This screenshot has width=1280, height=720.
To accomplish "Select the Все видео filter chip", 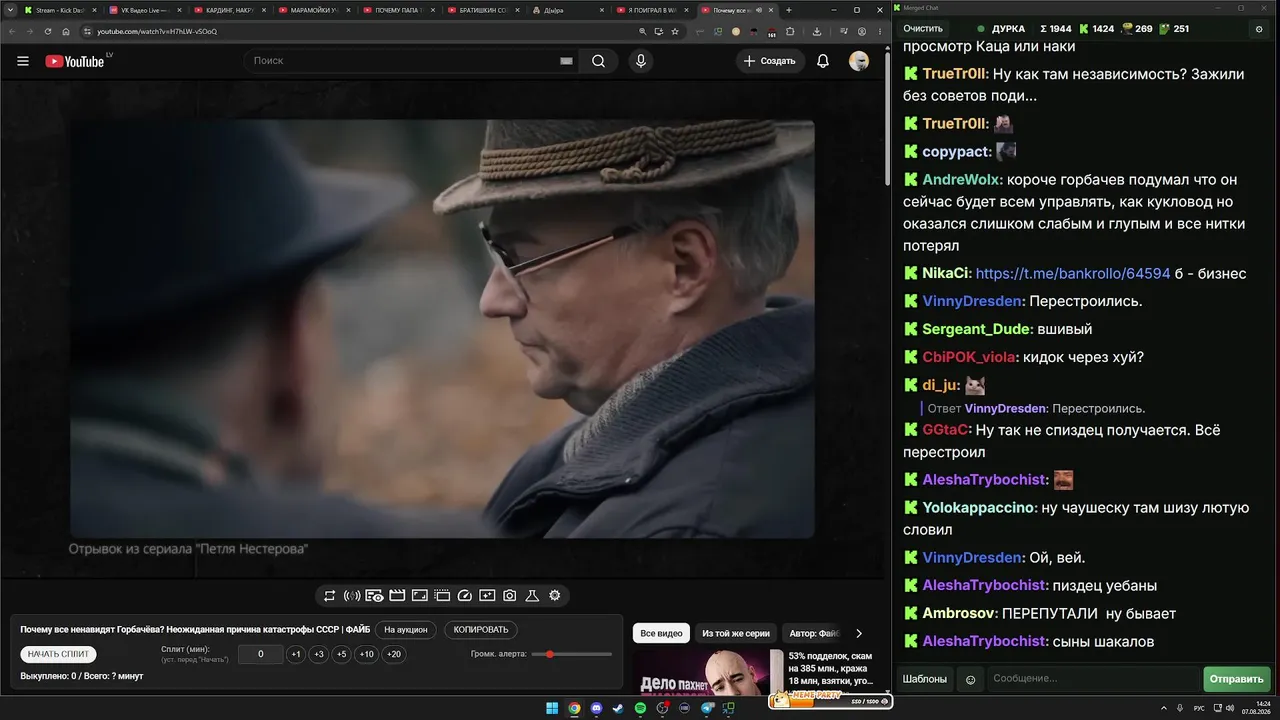I will 661,633.
